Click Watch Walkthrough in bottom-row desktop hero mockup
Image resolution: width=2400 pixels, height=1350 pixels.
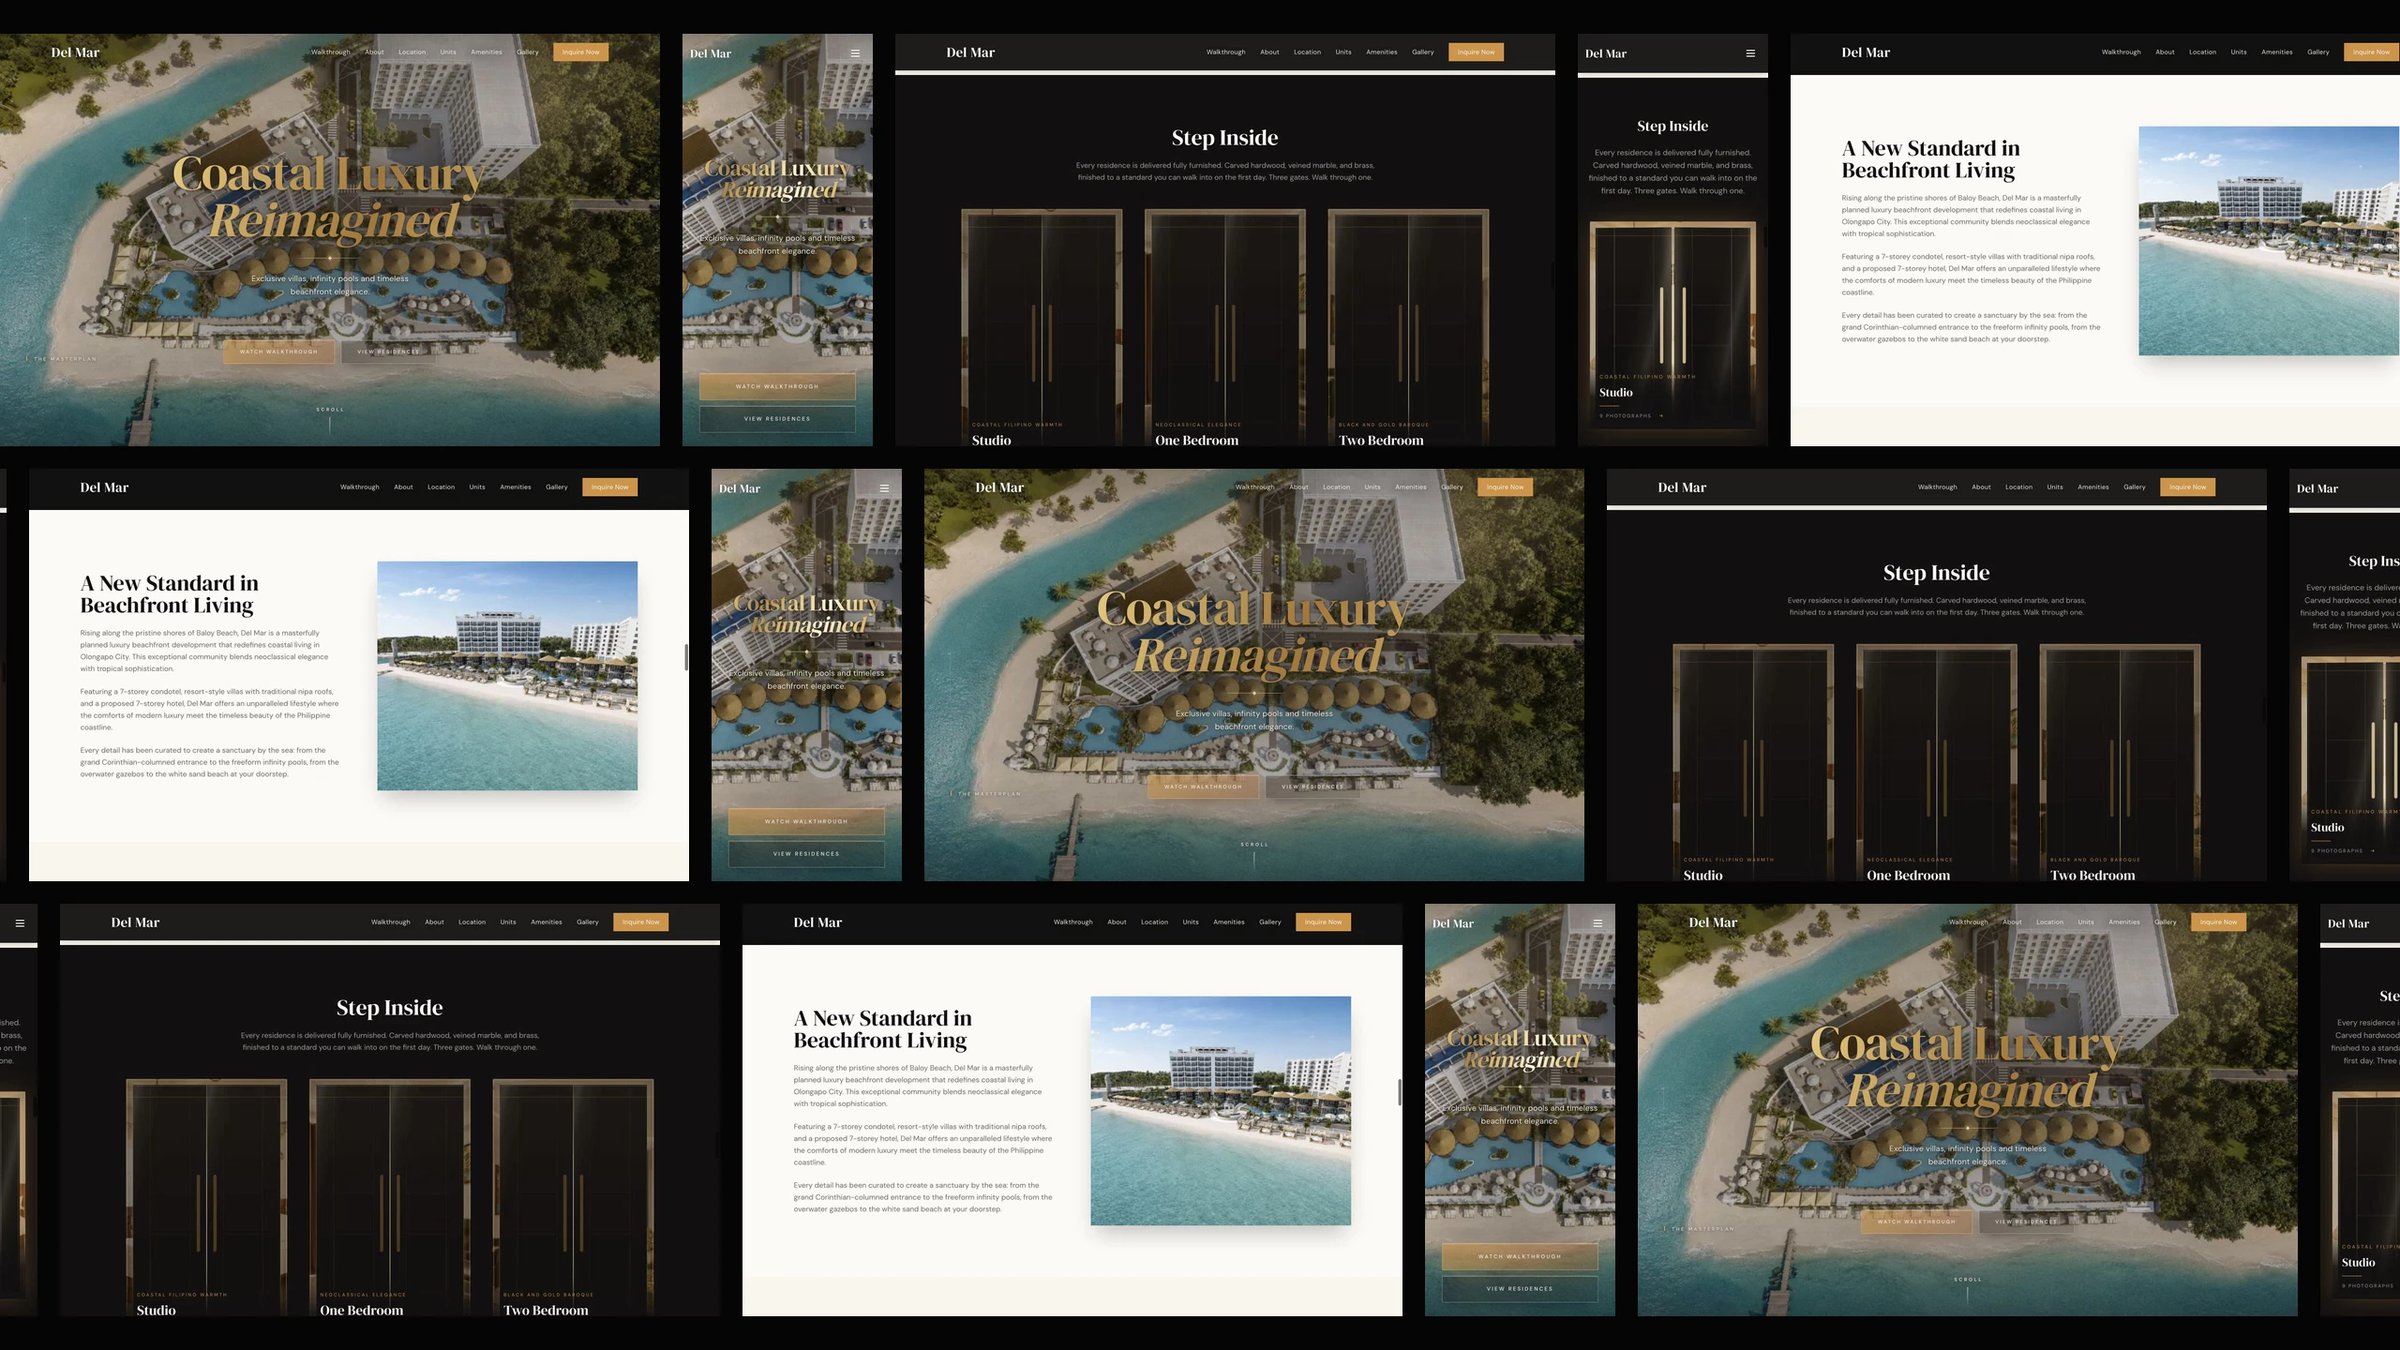(1916, 1221)
